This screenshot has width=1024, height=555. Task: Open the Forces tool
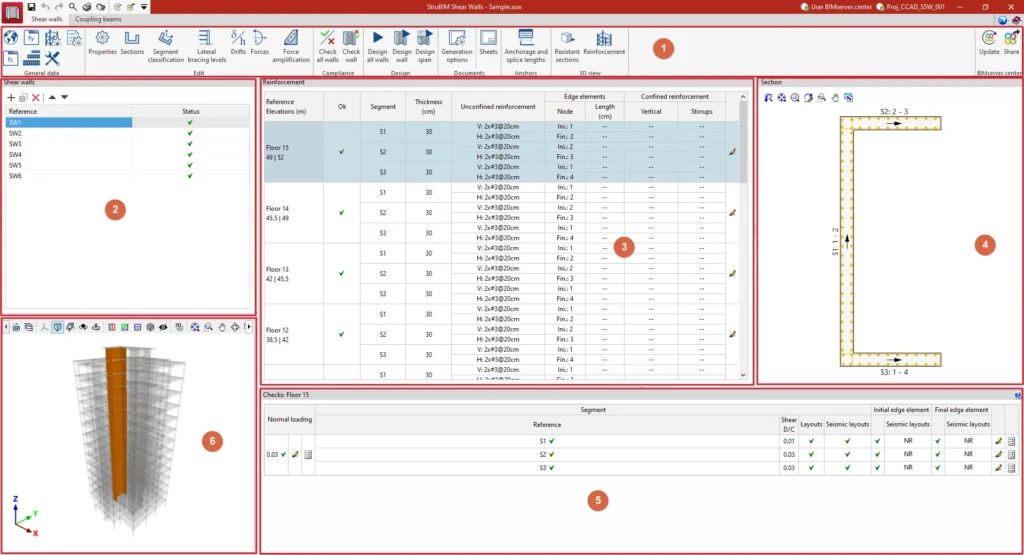[x=259, y=43]
